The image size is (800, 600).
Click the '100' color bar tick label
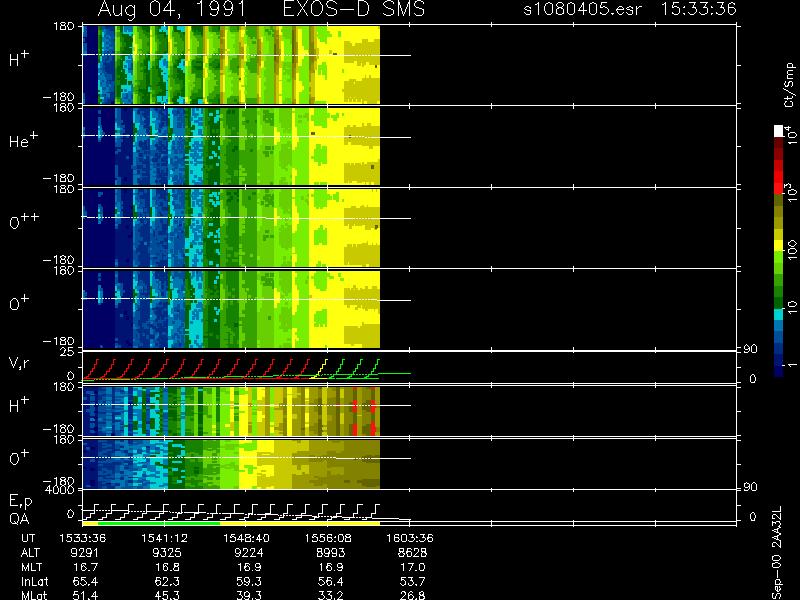[x=792, y=250]
